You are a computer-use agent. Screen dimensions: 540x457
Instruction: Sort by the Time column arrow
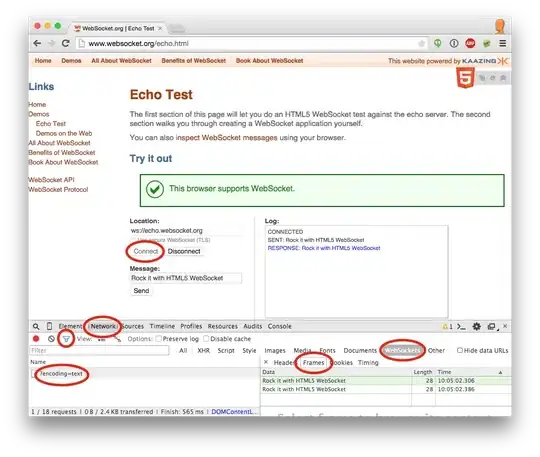tap(500, 372)
